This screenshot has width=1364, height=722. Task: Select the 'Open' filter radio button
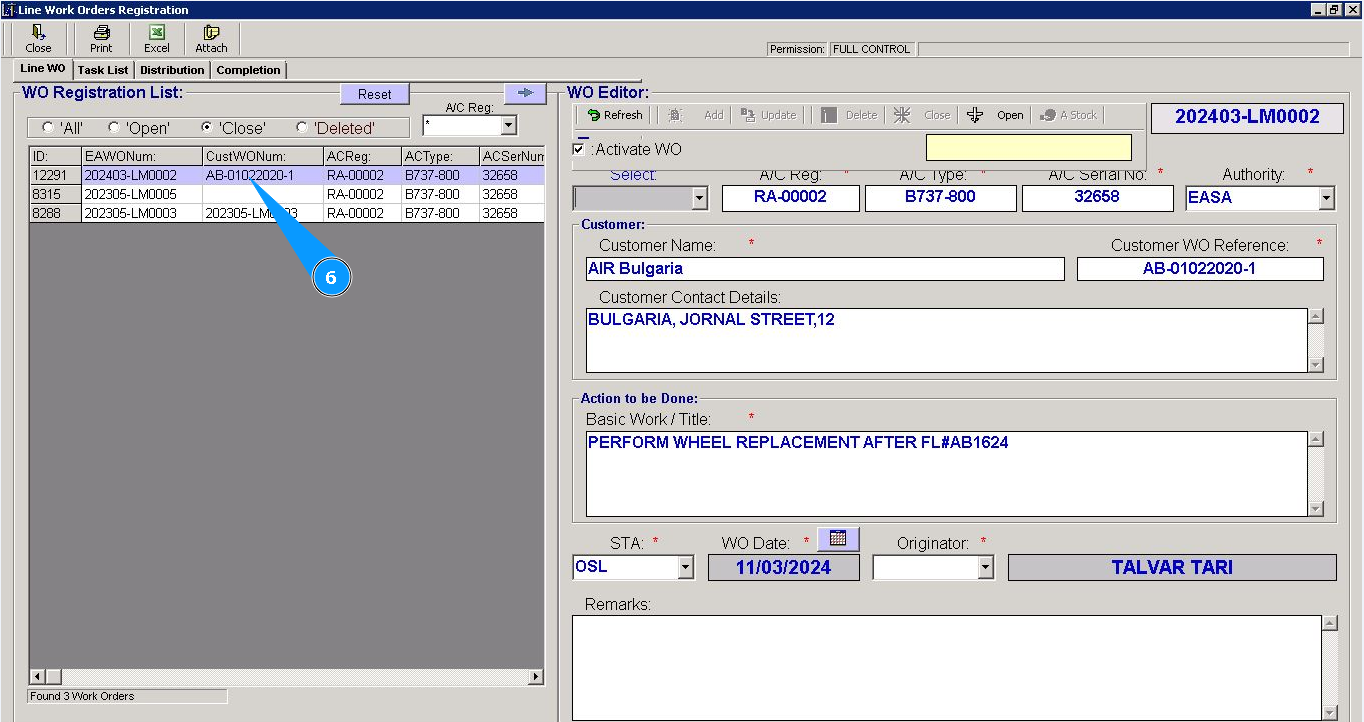(114, 128)
